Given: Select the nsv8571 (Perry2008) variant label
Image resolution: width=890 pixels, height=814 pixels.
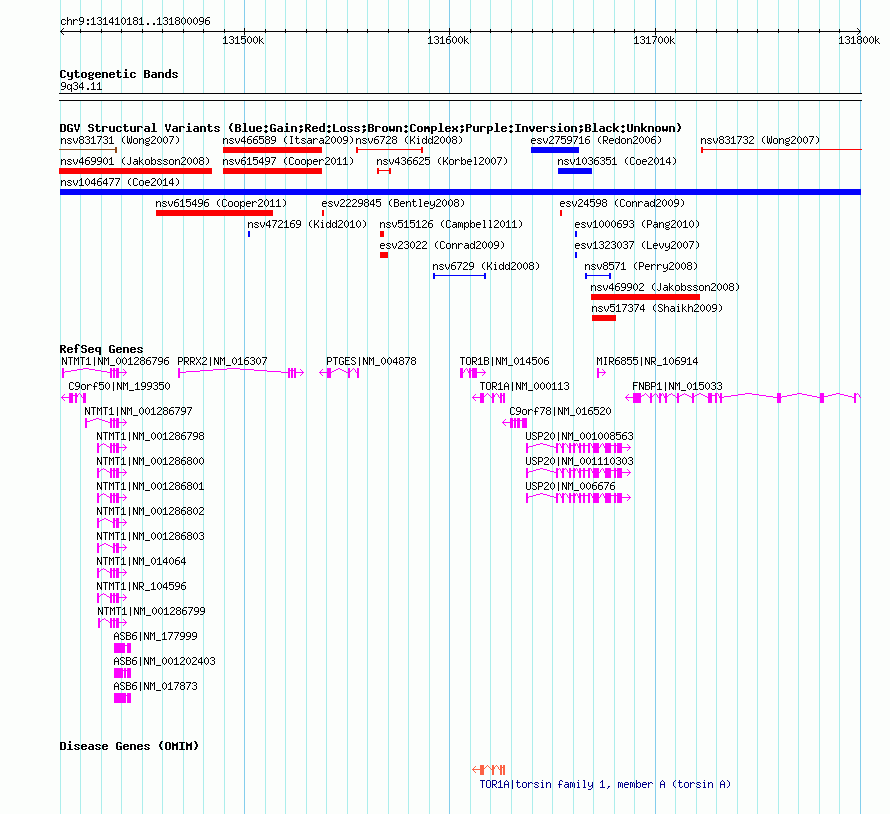Looking at the screenshot, I should 641,266.
